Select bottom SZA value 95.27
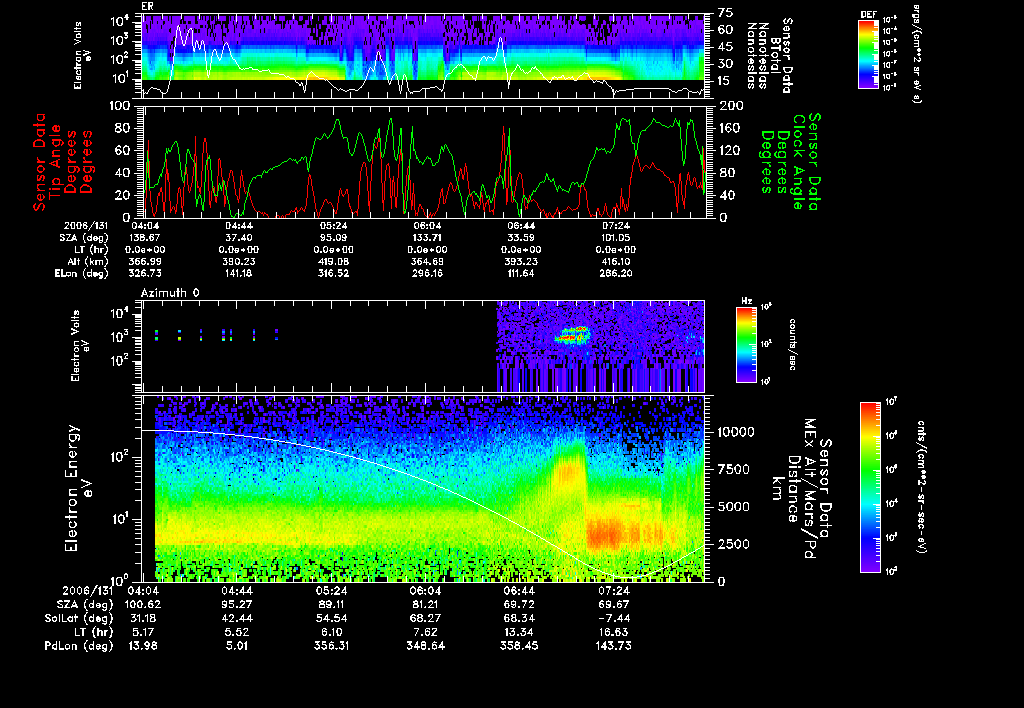Image resolution: width=1024 pixels, height=708 pixels. (236, 604)
